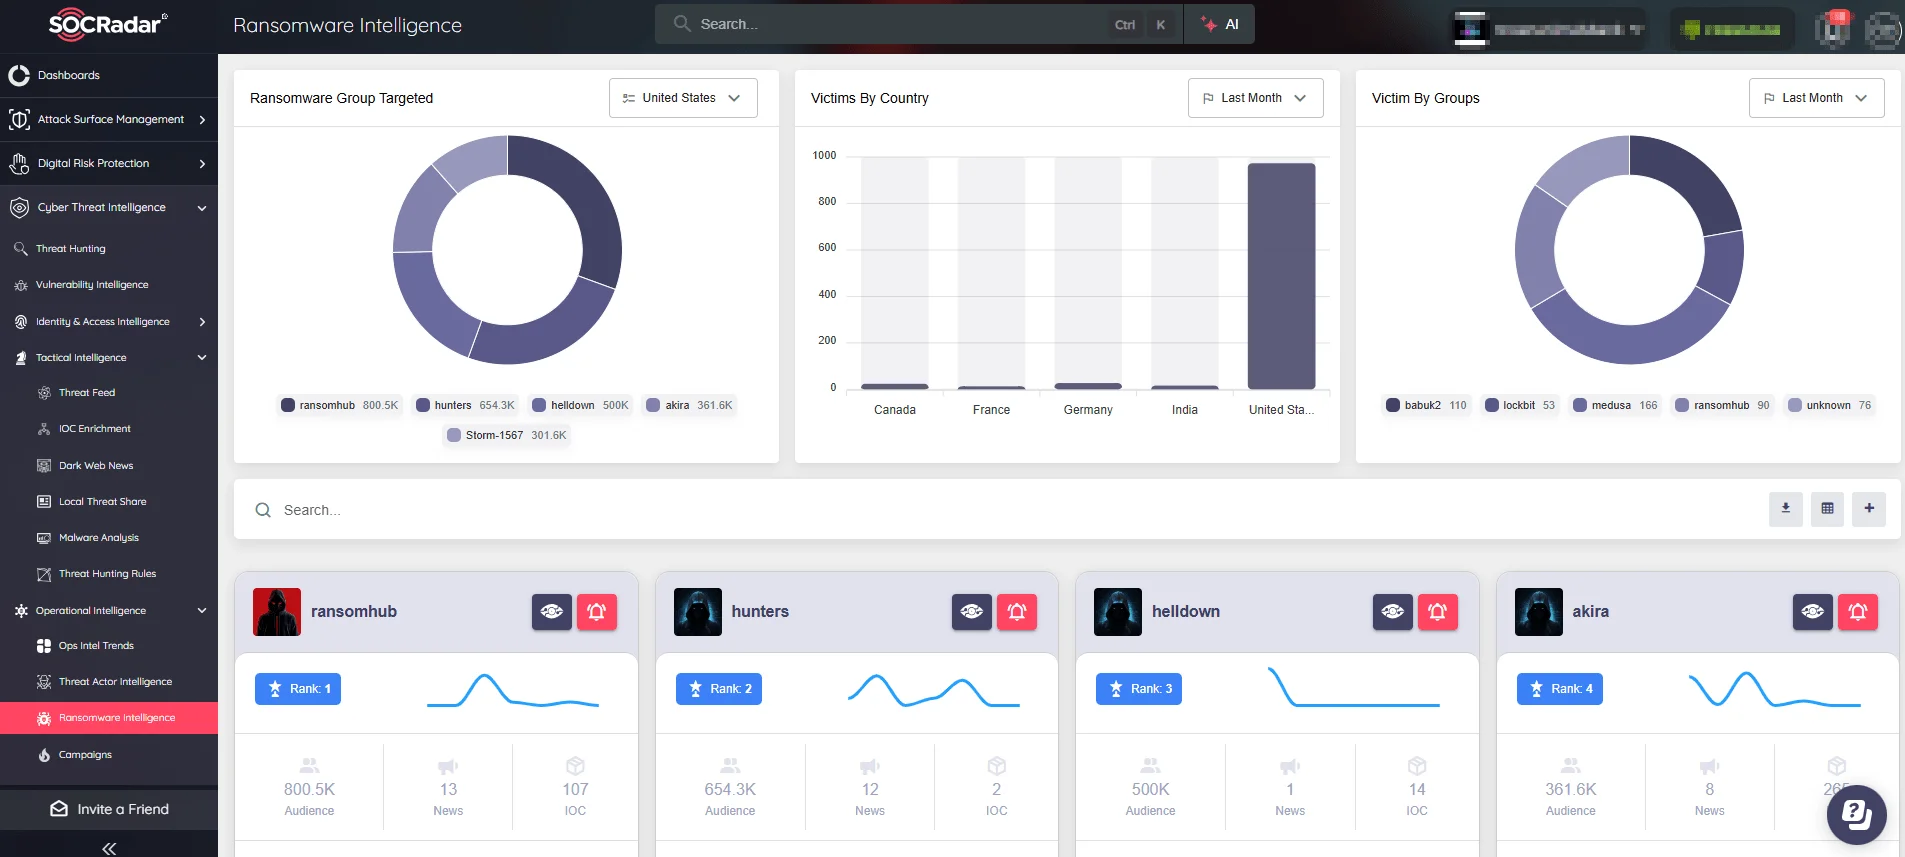Collapse the sidebar with double-chevron icon
This screenshot has height=857, width=1905.
[x=109, y=848]
